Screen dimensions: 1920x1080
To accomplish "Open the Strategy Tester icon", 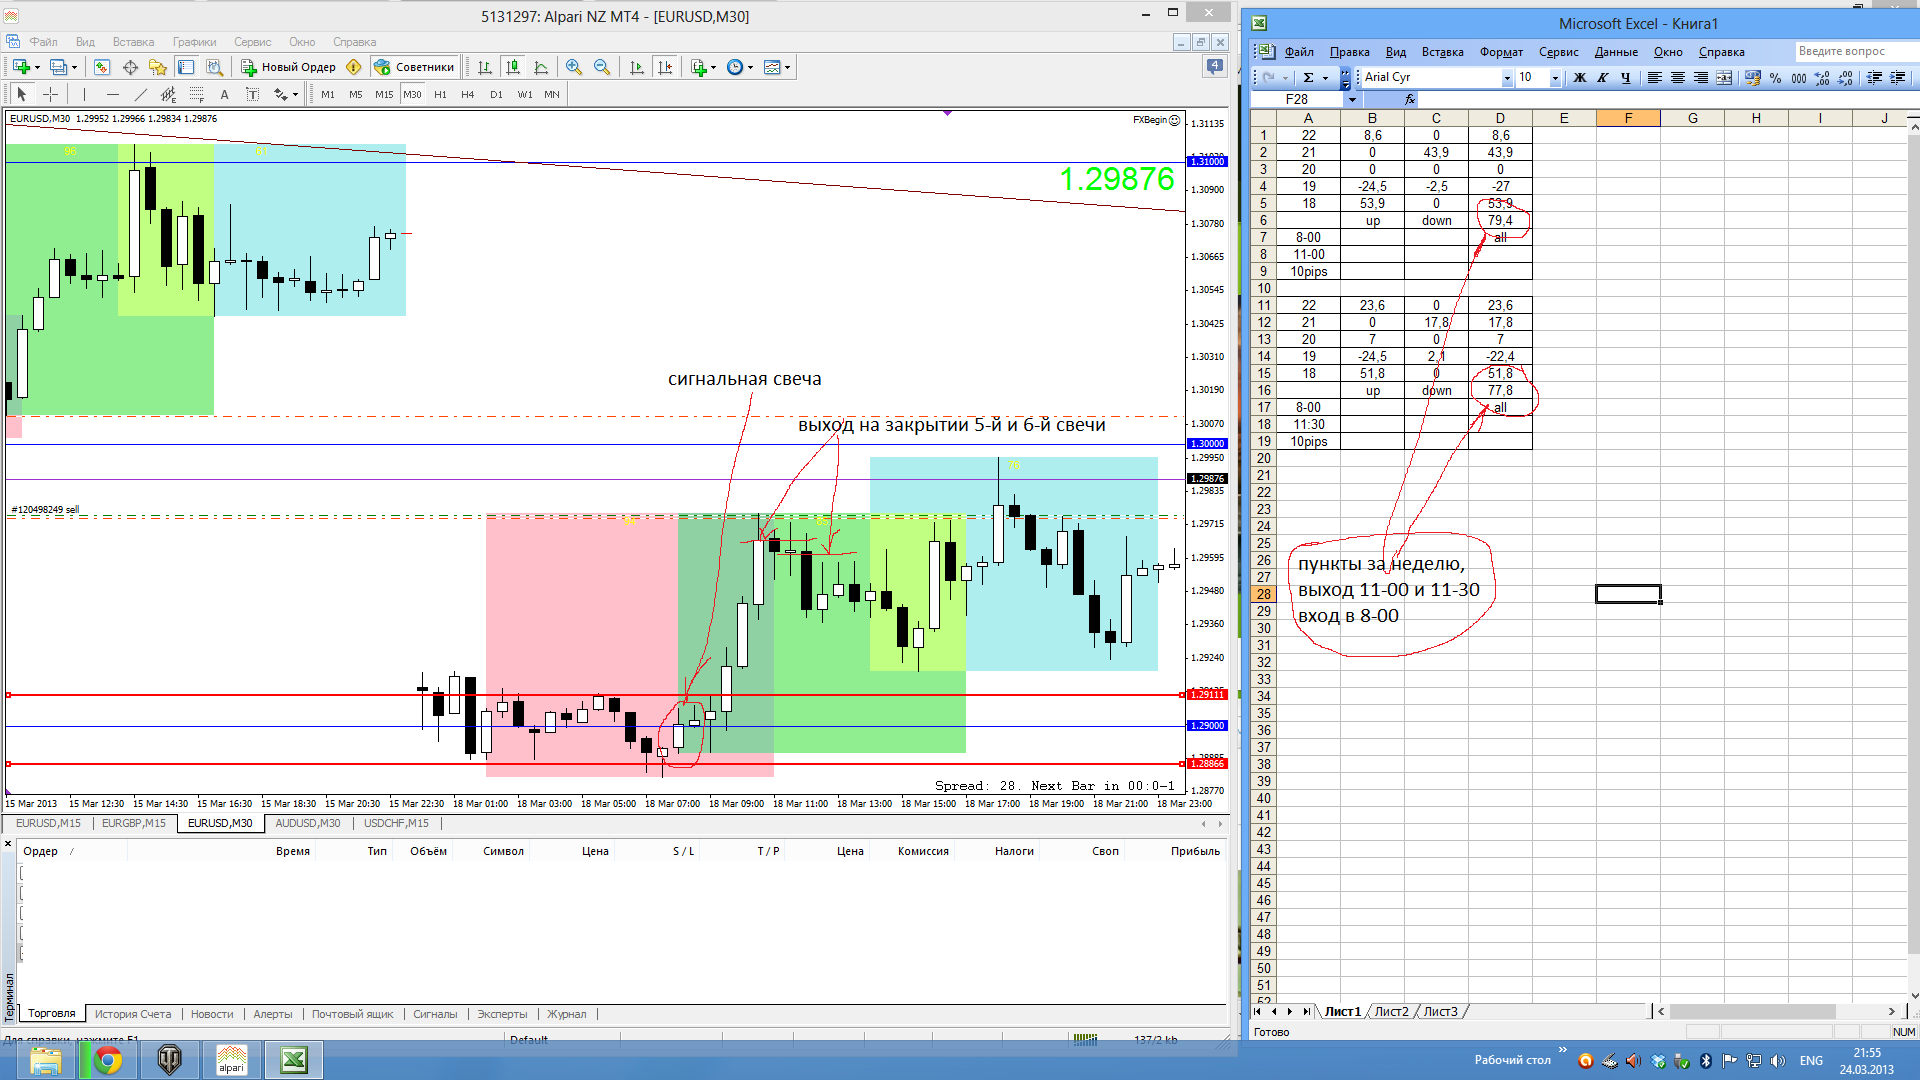I will (214, 67).
